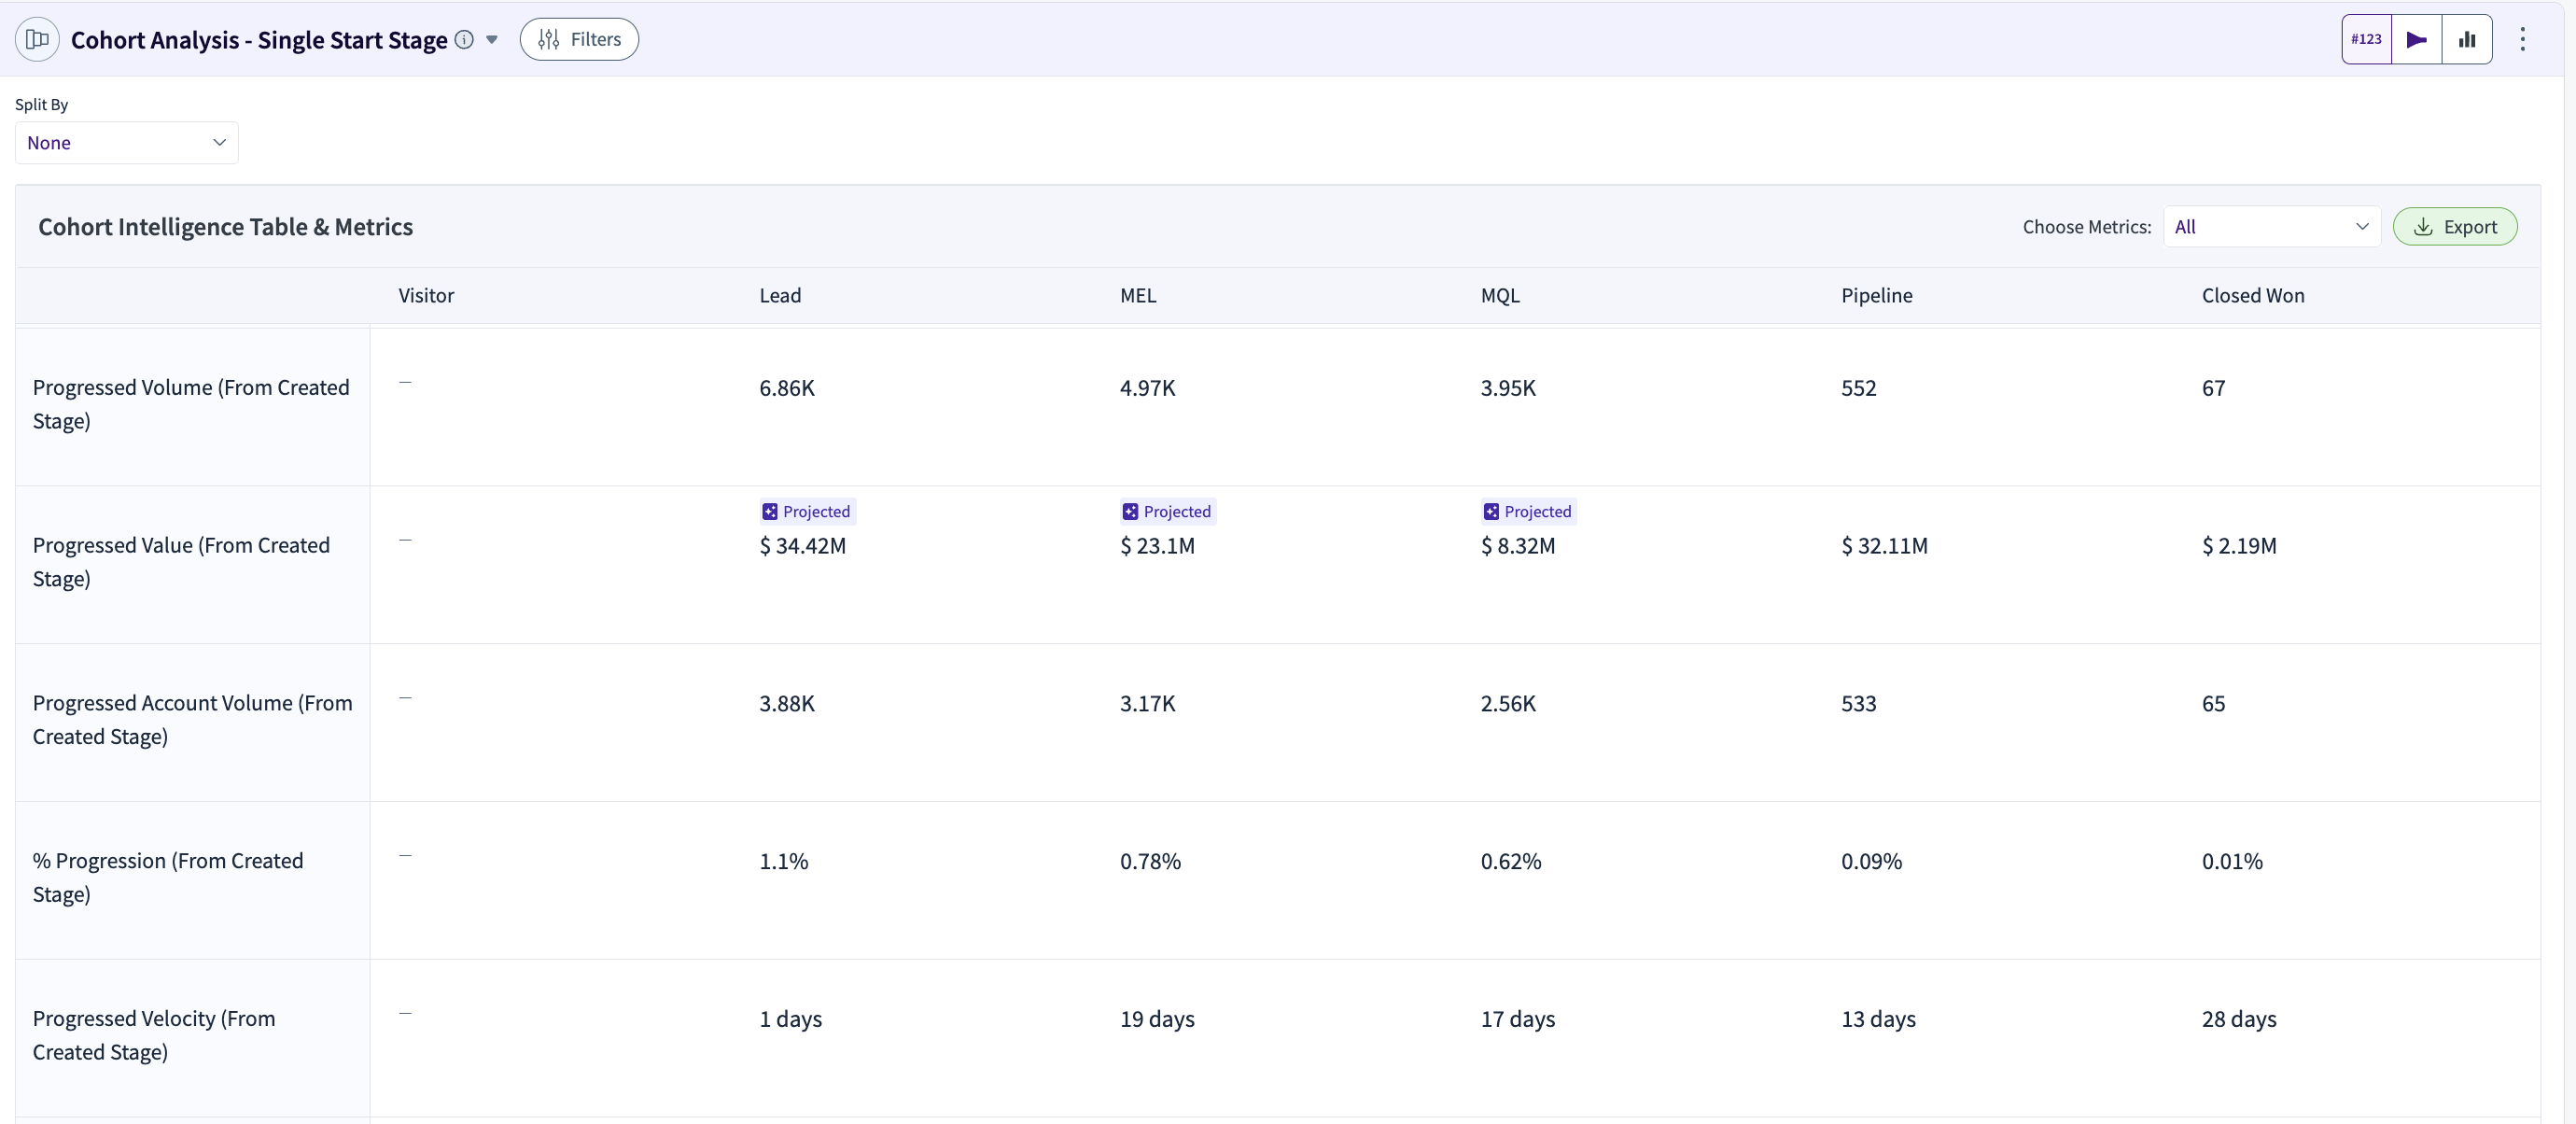The image size is (2576, 1124).
Task: Select the Closed Won column header
Action: tap(2252, 295)
